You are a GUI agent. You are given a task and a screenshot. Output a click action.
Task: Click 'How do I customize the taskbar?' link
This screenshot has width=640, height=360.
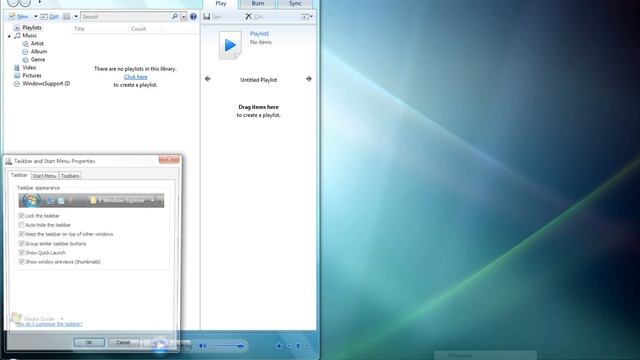49,324
